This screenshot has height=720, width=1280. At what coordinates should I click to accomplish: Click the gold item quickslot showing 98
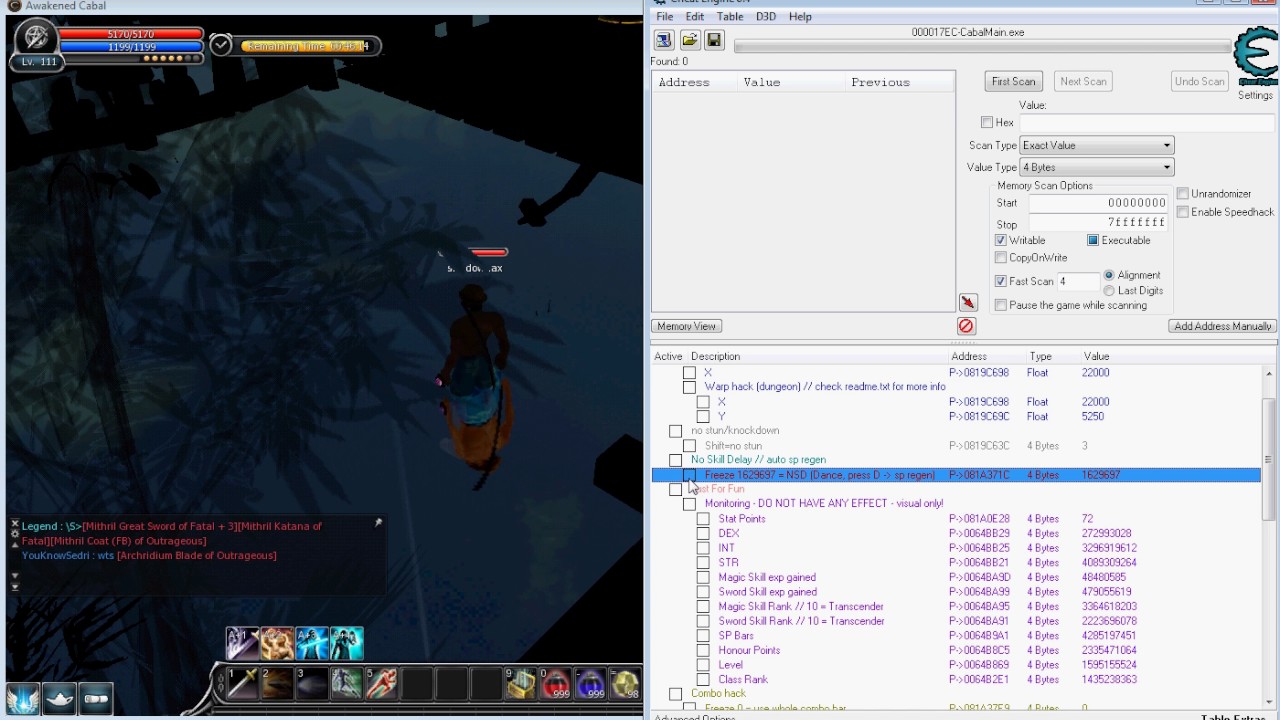[625, 683]
